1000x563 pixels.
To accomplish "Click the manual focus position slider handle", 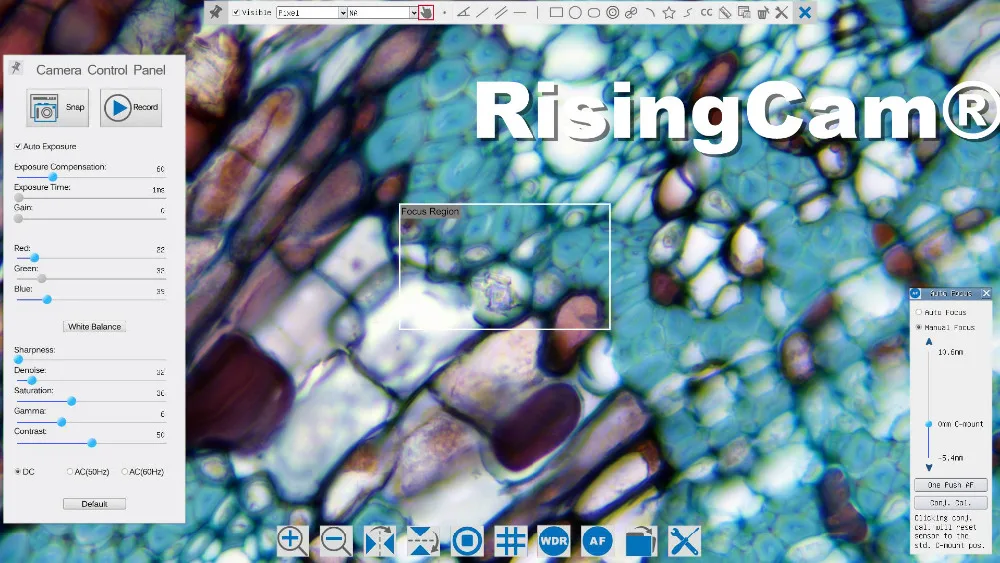I will [929, 424].
